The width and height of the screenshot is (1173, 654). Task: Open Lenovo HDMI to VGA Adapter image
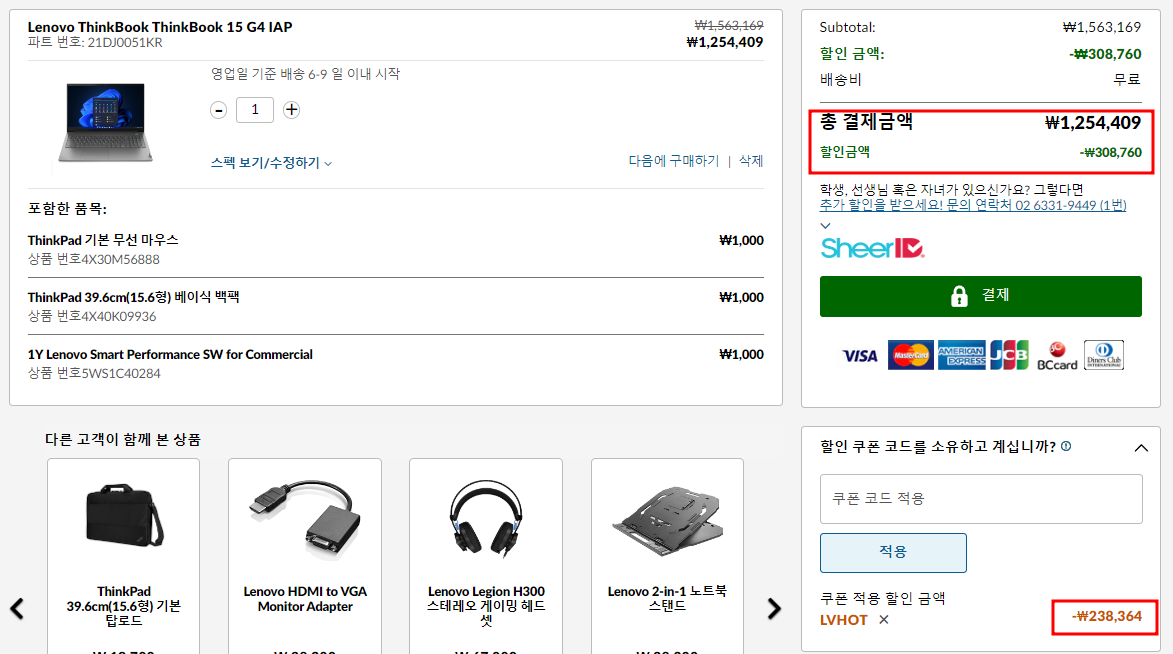point(305,519)
